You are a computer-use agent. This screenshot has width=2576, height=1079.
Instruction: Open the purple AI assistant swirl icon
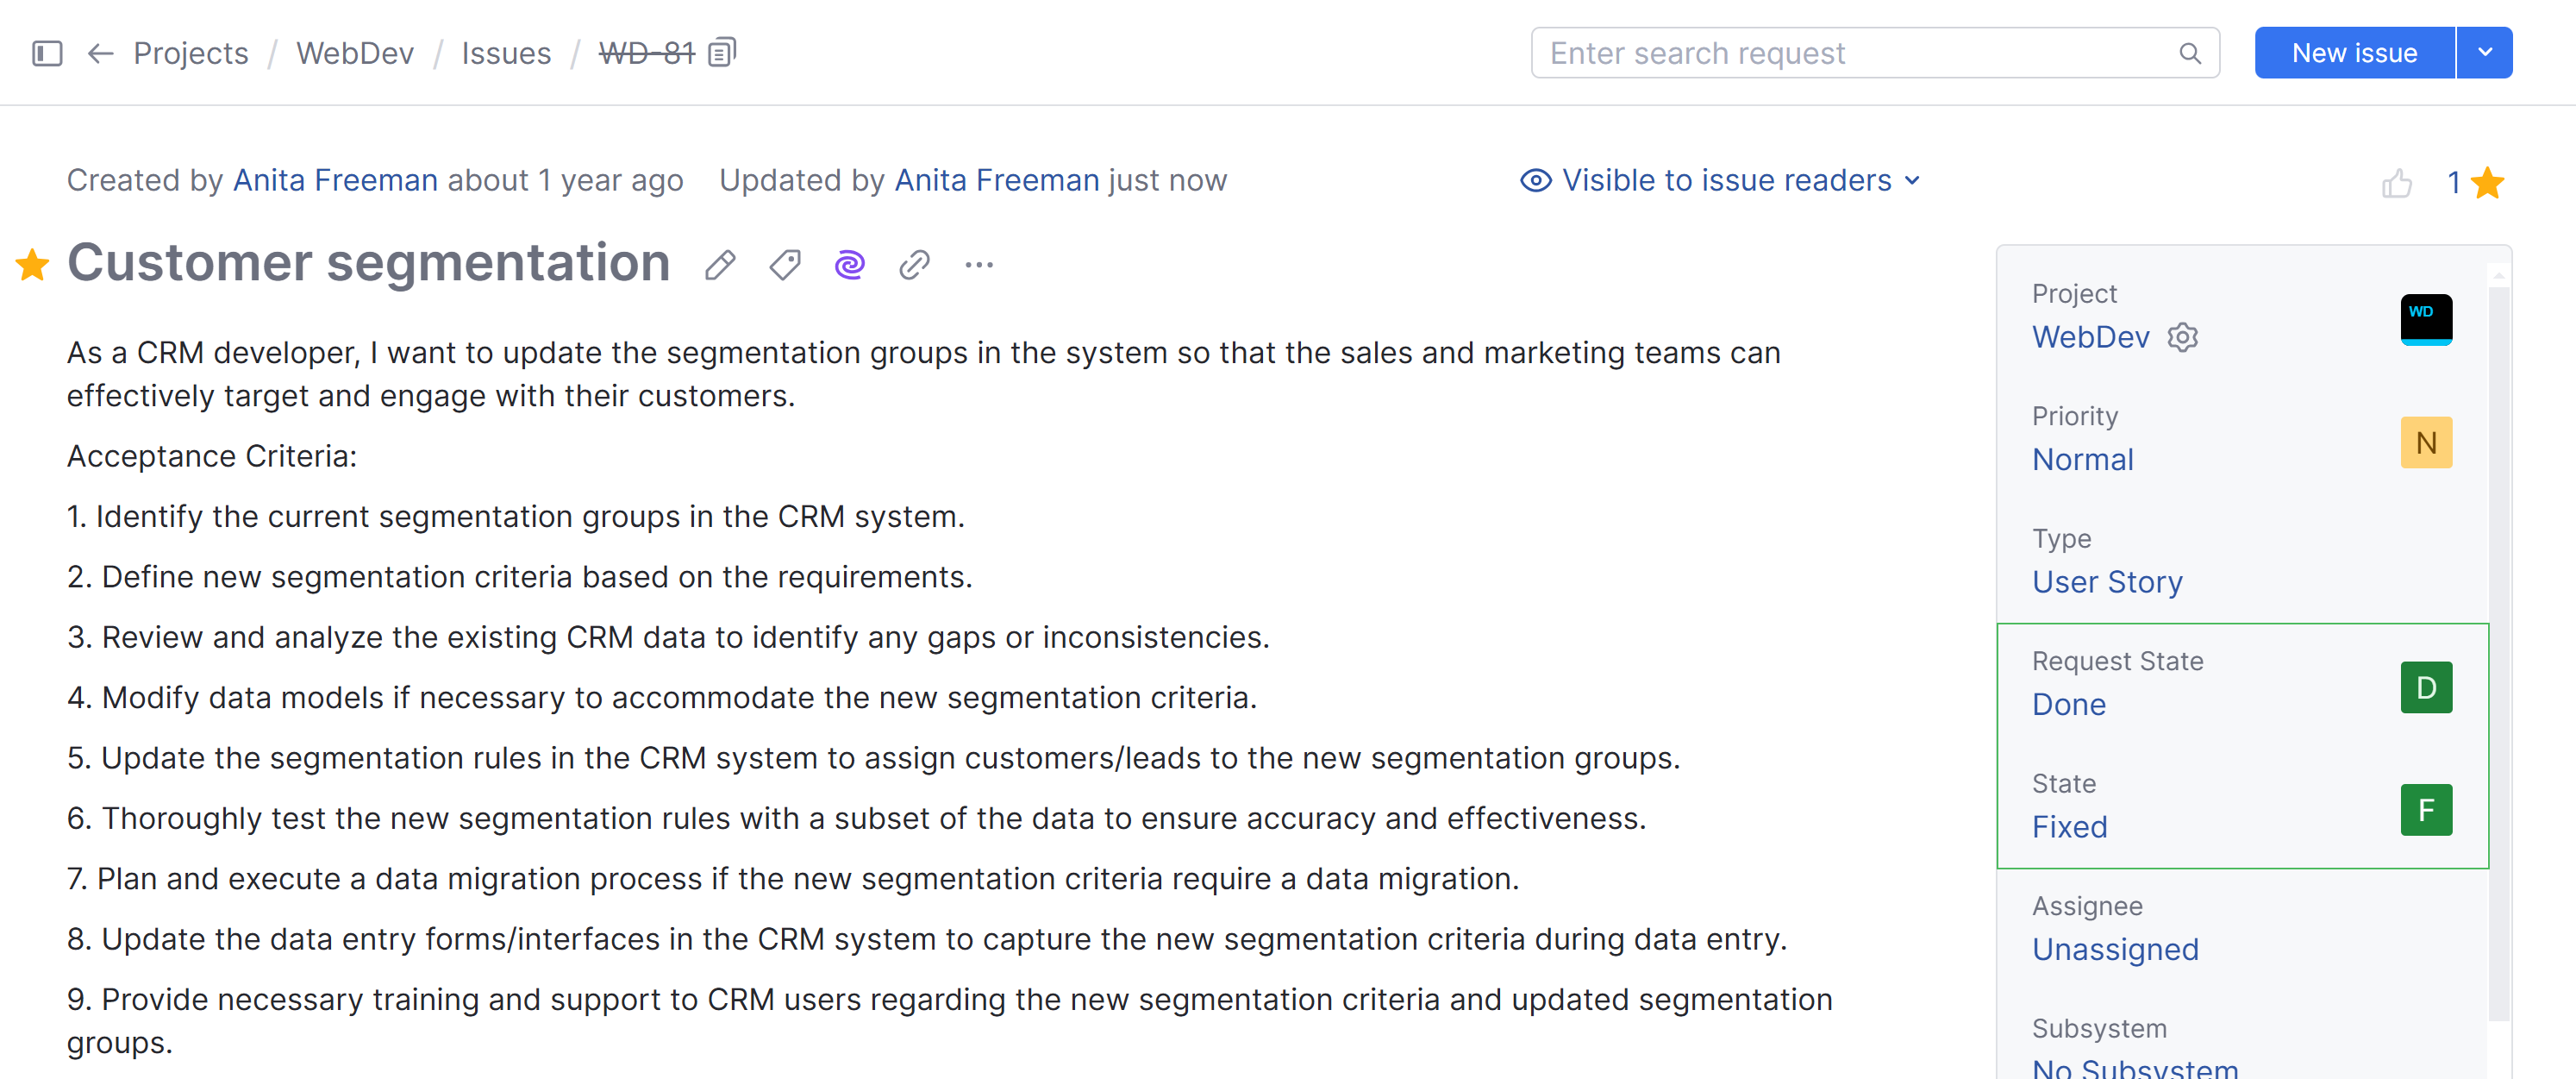(x=849, y=265)
